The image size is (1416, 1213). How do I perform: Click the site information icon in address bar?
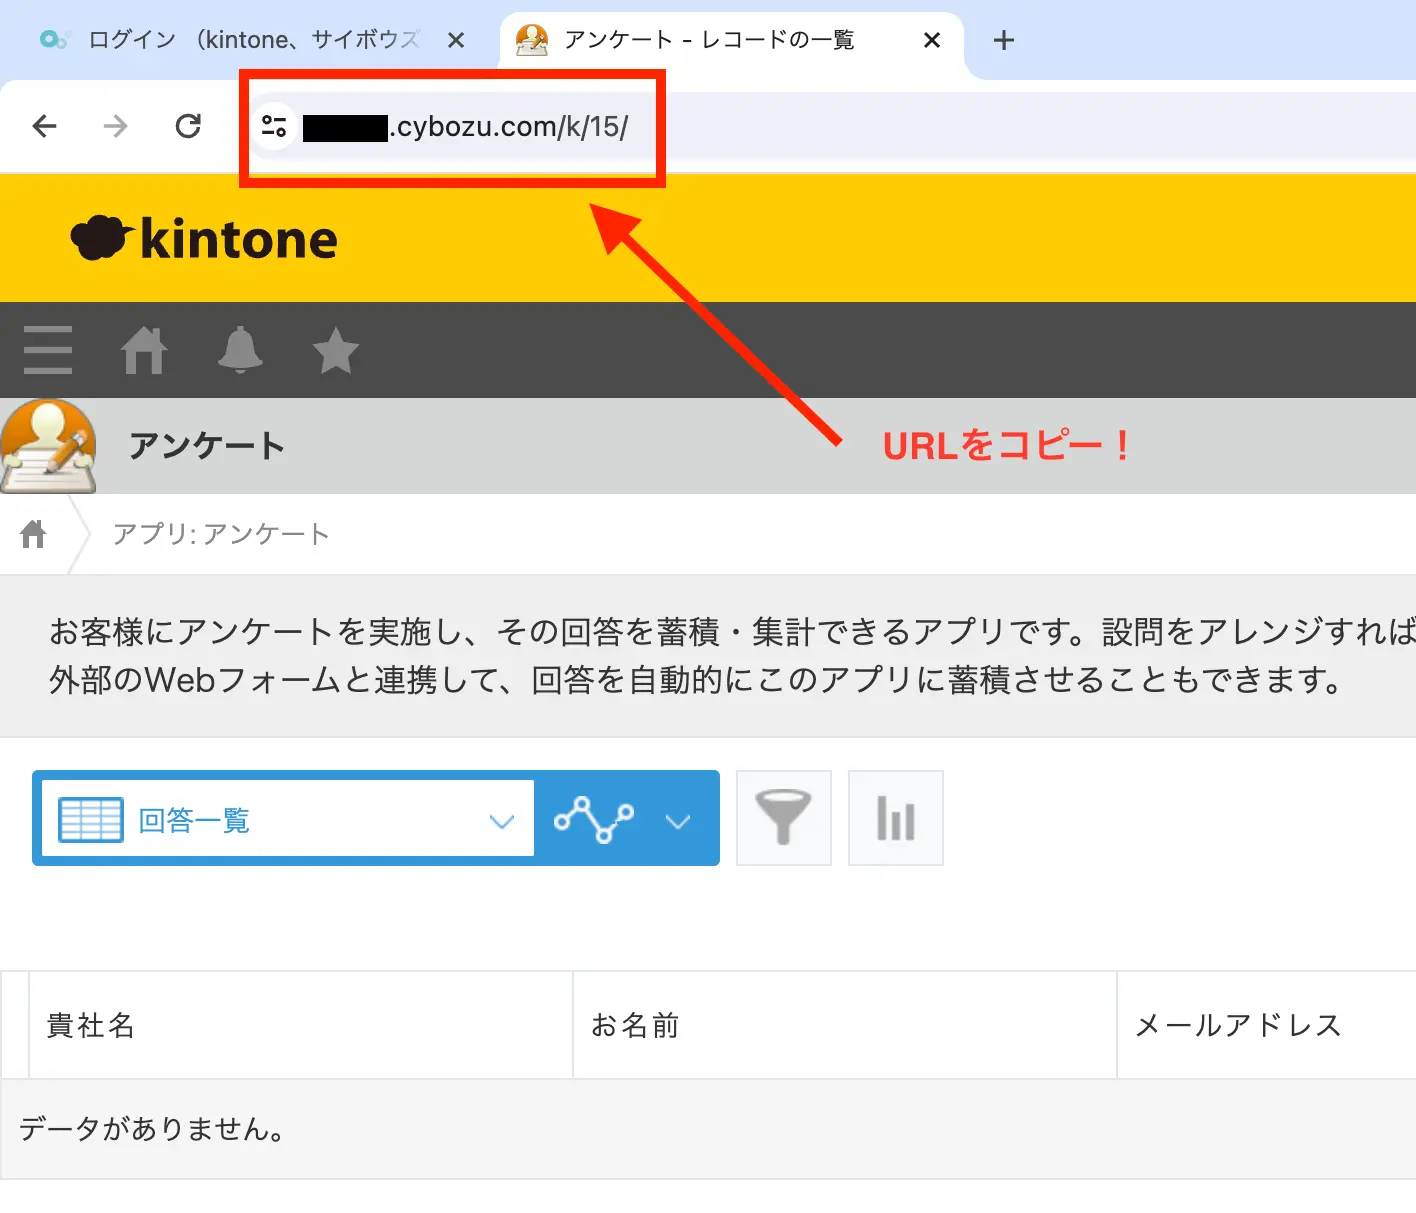274,126
